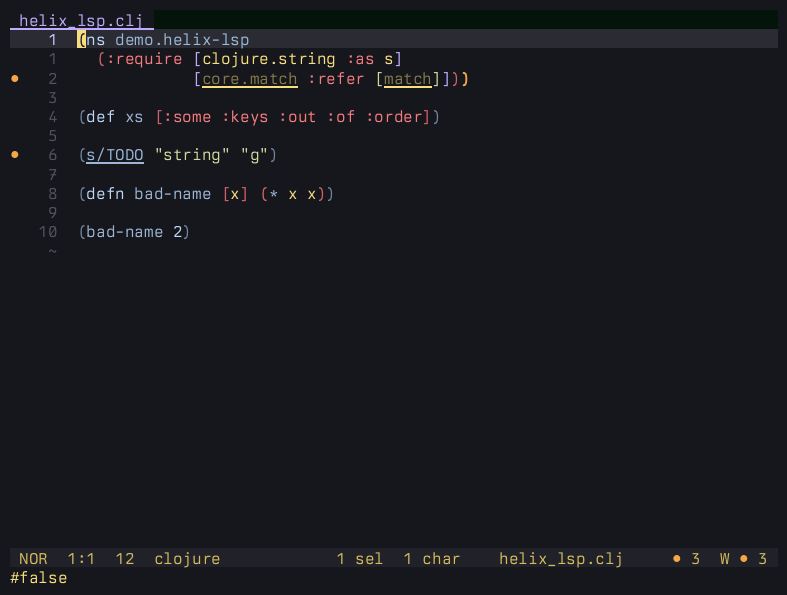Click the underlined core.match symbol
Image resolution: width=787 pixels, height=595 pixels.
tap(249, 79)
